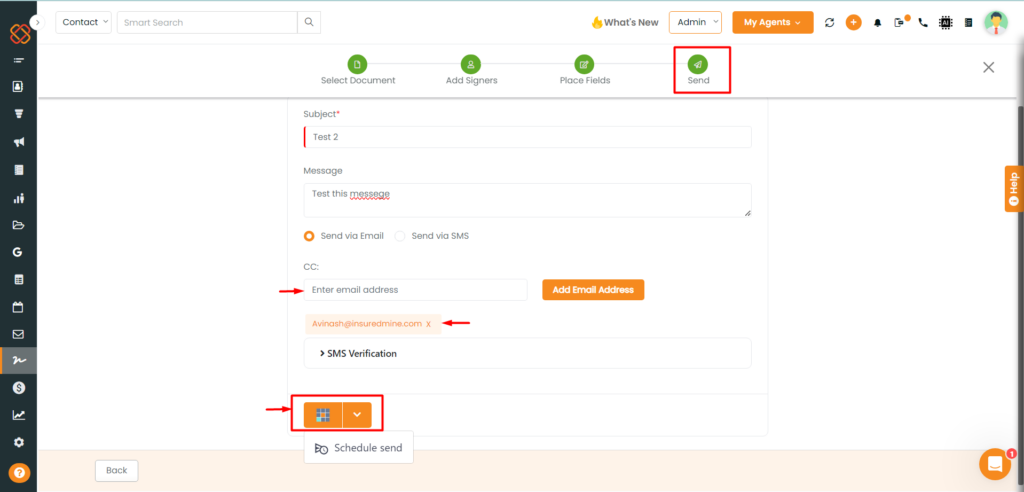Choose Schedule send from the menu
The width and height of the screenshot is (1024, 492).
[x=359, y=448]
